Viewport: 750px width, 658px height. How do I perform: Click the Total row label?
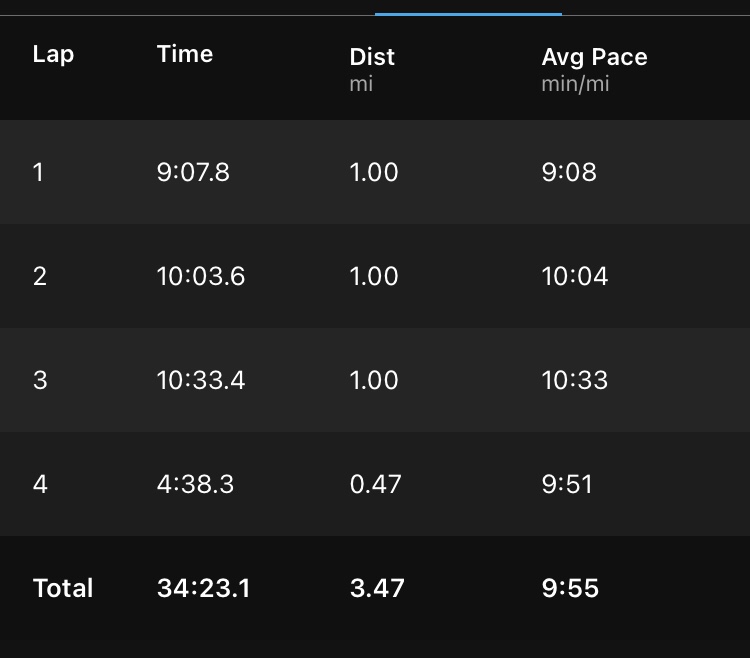coord(63,588)
